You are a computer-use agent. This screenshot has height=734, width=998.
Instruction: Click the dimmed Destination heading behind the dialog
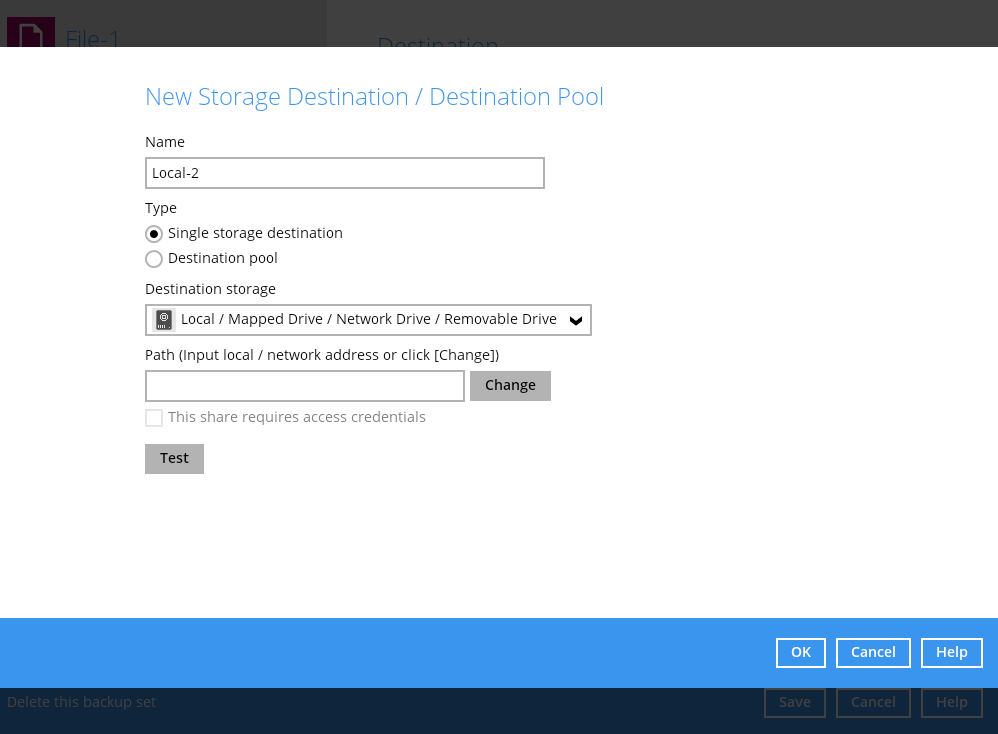437,40
